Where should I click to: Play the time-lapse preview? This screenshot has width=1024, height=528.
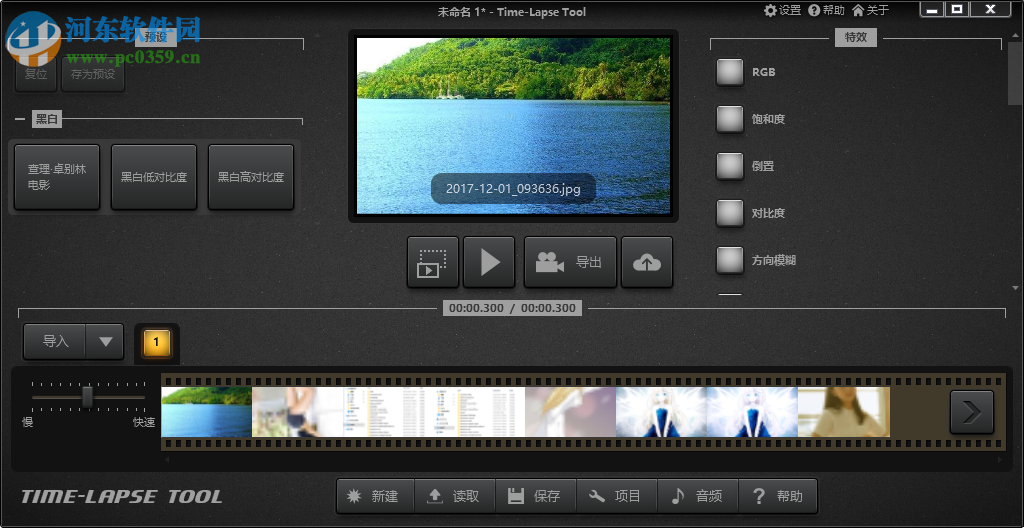(x=489, y=262)
